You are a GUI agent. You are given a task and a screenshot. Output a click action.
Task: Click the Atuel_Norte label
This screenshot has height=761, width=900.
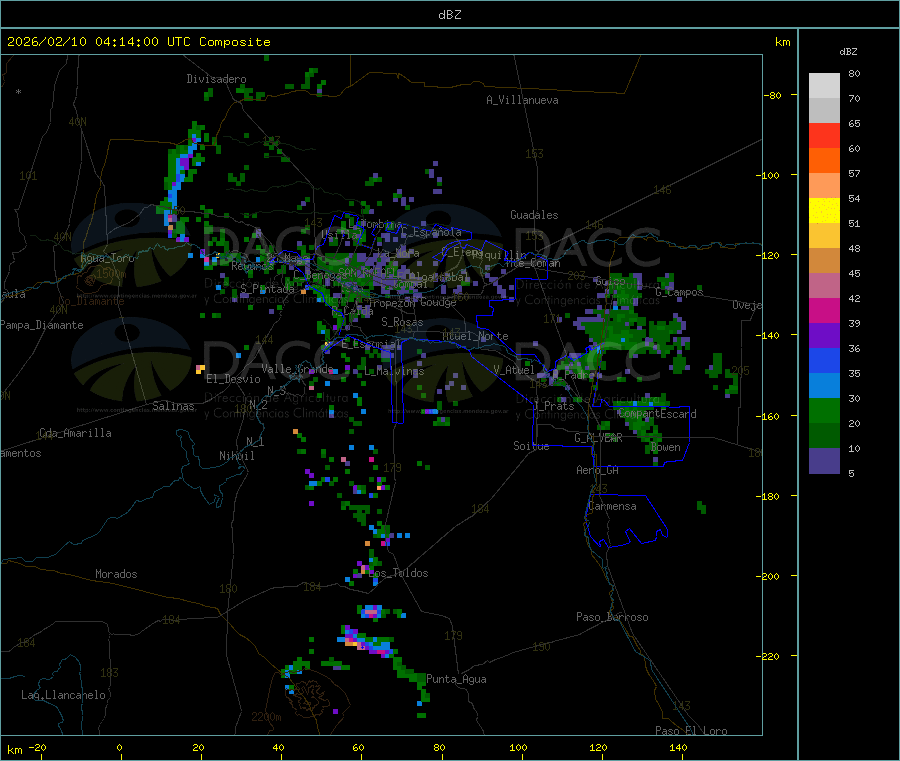(x=475, y=336)
